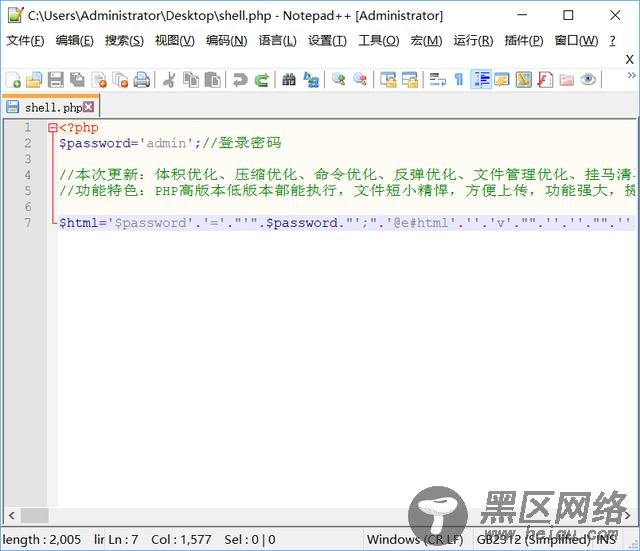Screen dimensions: 640x551
Task: Click line number 7 in the margin
Action: click(28, 223)
